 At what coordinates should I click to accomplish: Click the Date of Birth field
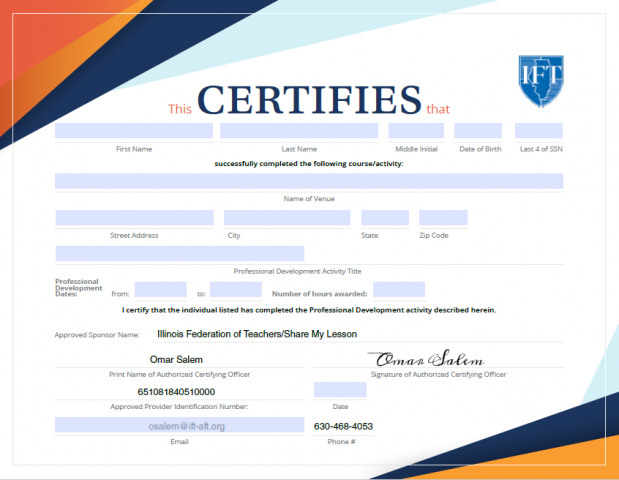pyautogui.click(x=478, y=131)
